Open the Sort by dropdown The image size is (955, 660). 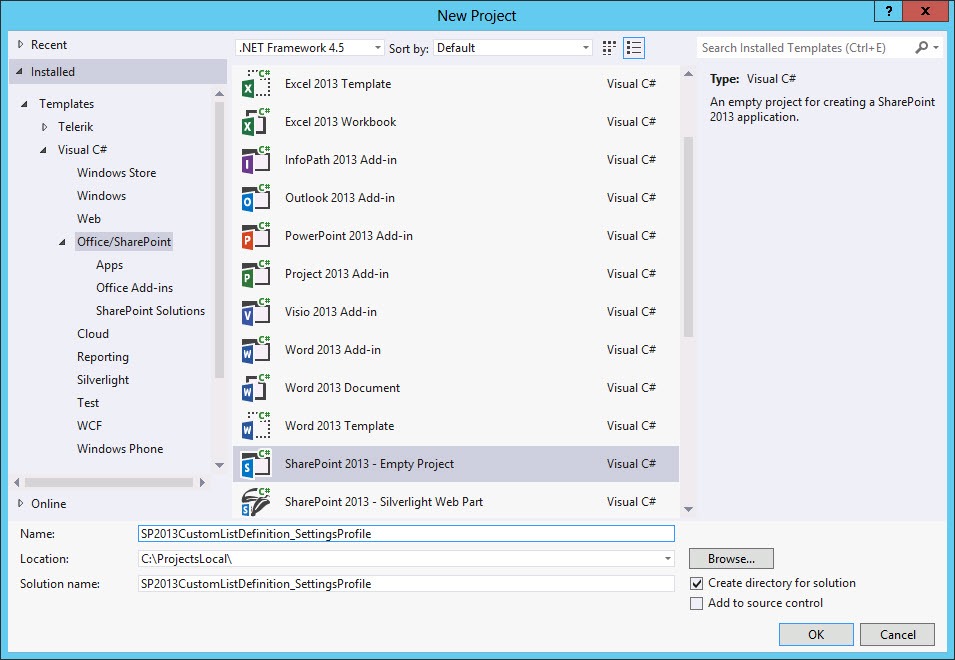coord(513,48)
